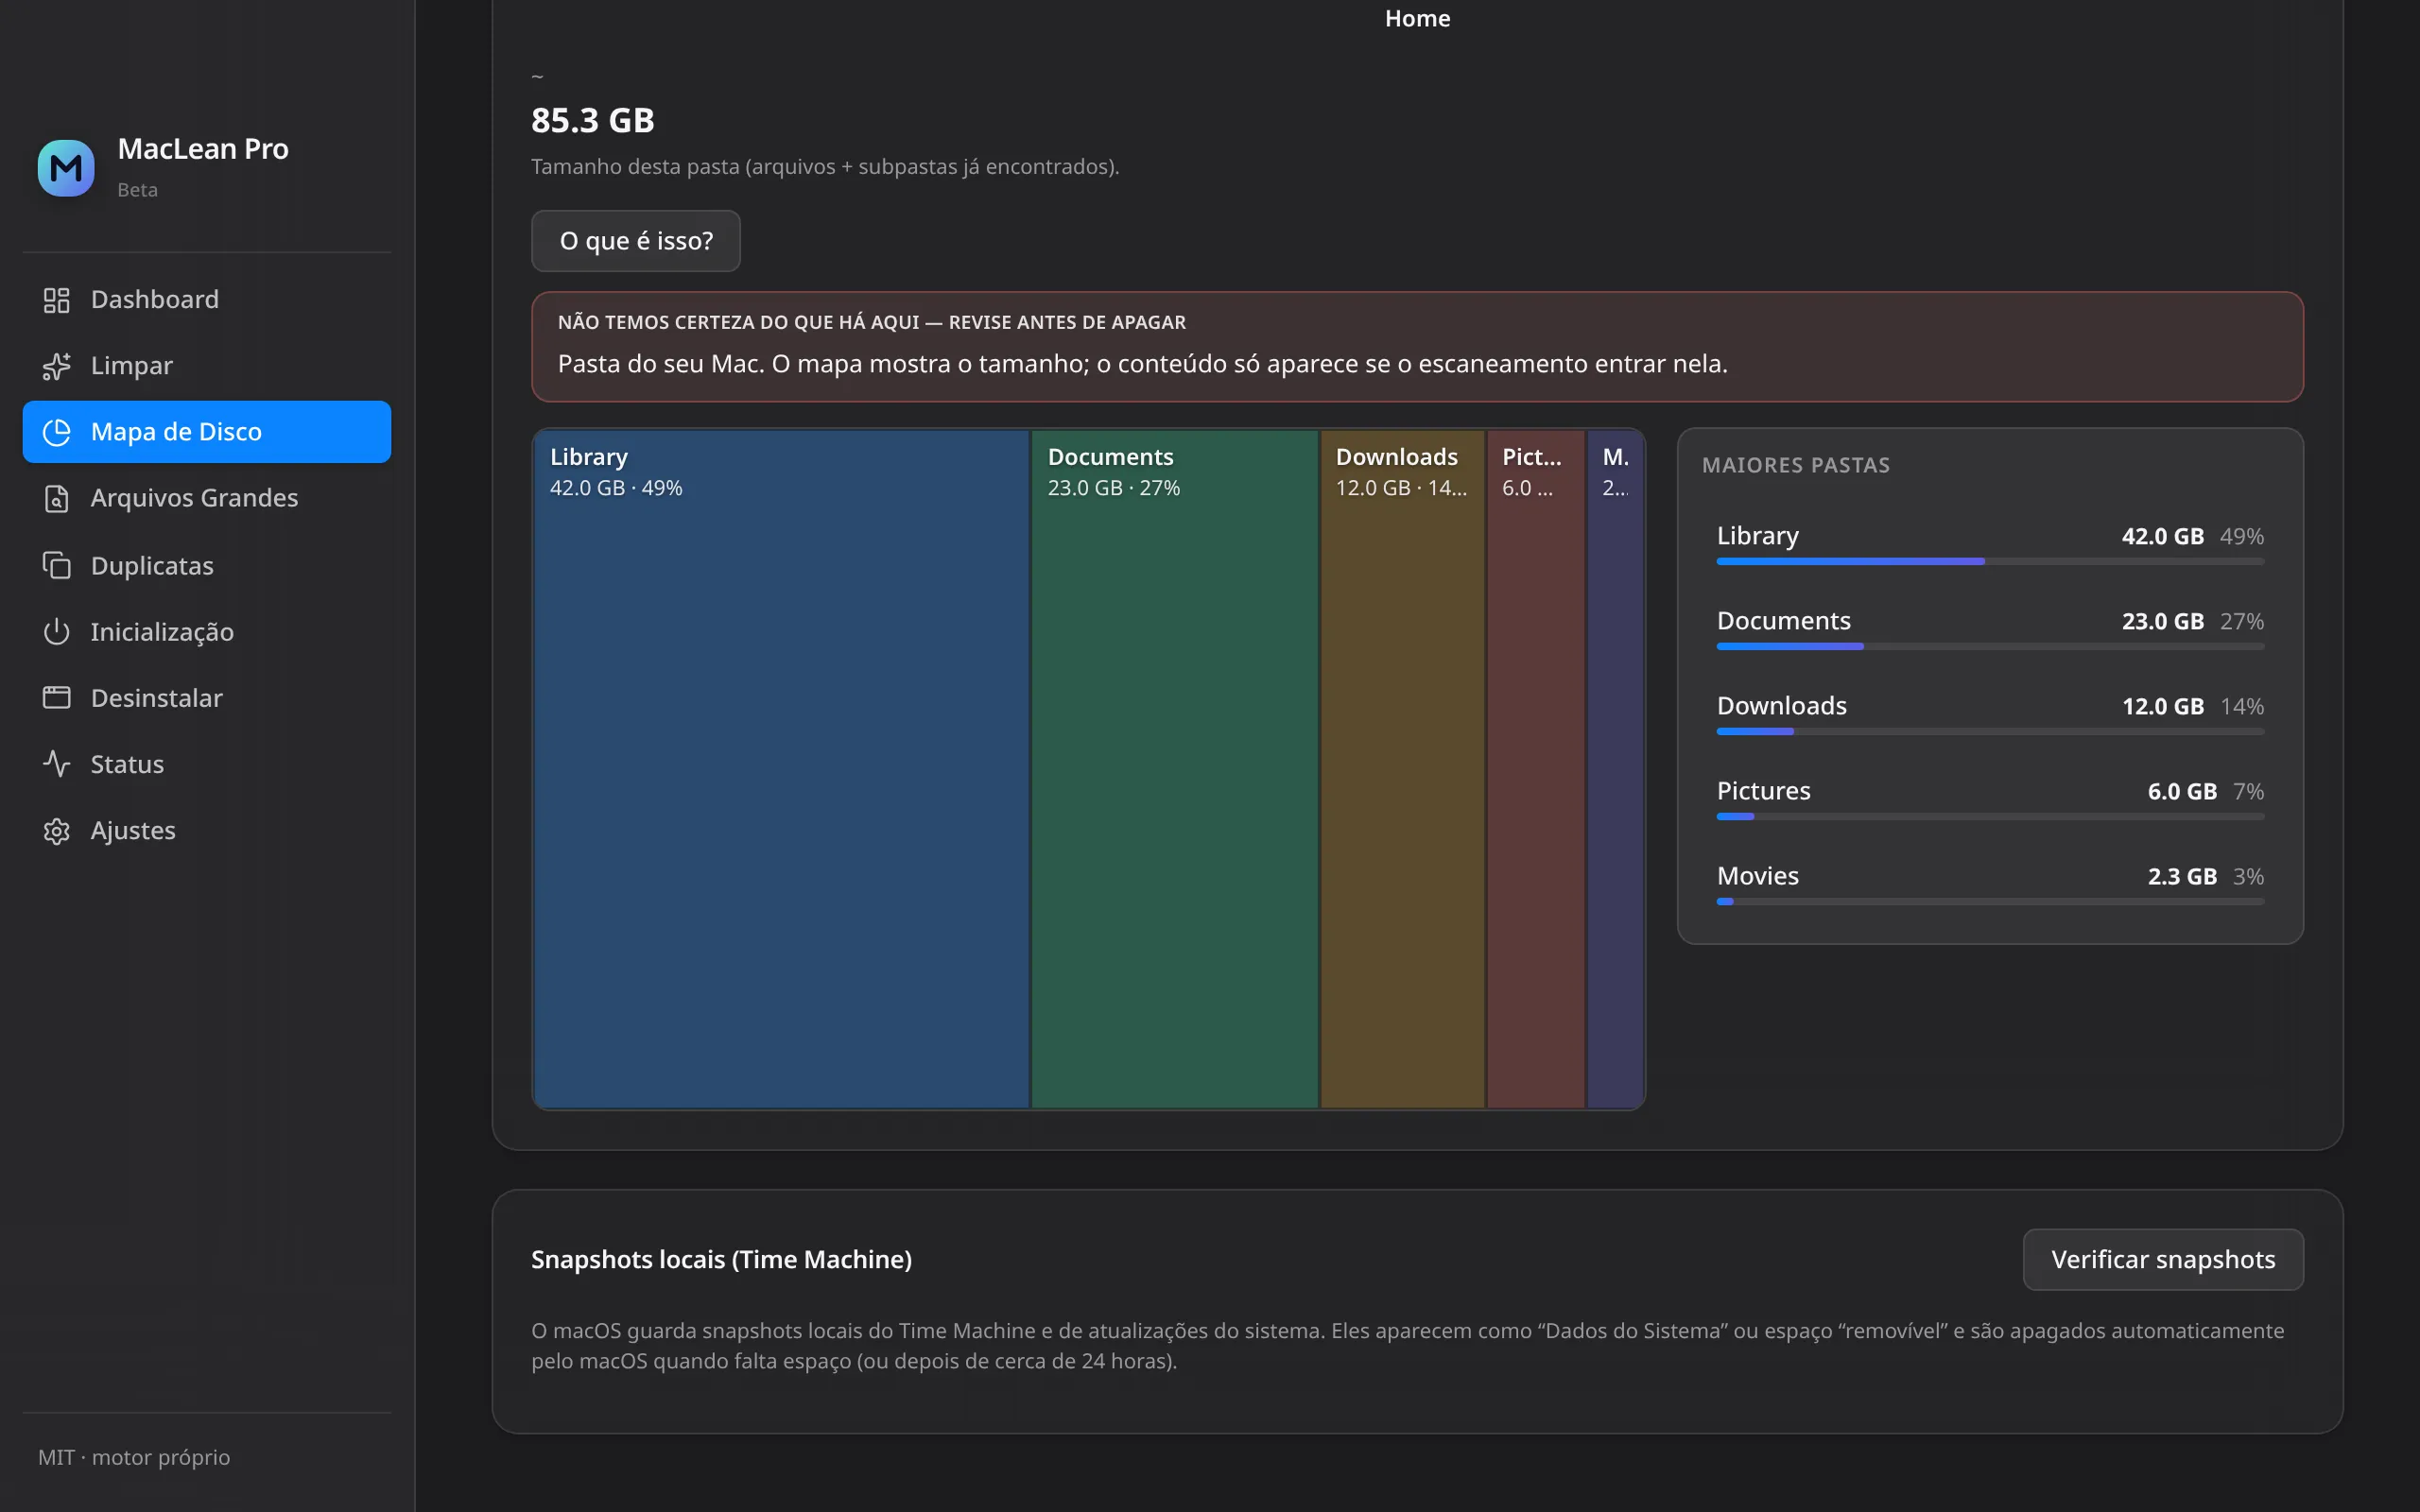Click the Duplicatas copy icon
The width and height of the screenshot is (2420, 1512).
pyautogui.click(x=57, y=565)
